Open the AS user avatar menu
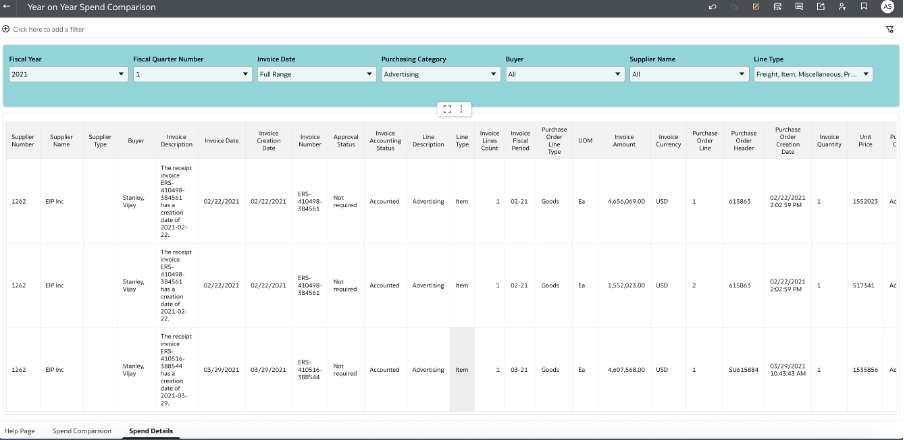 click(x=887, y=7)
